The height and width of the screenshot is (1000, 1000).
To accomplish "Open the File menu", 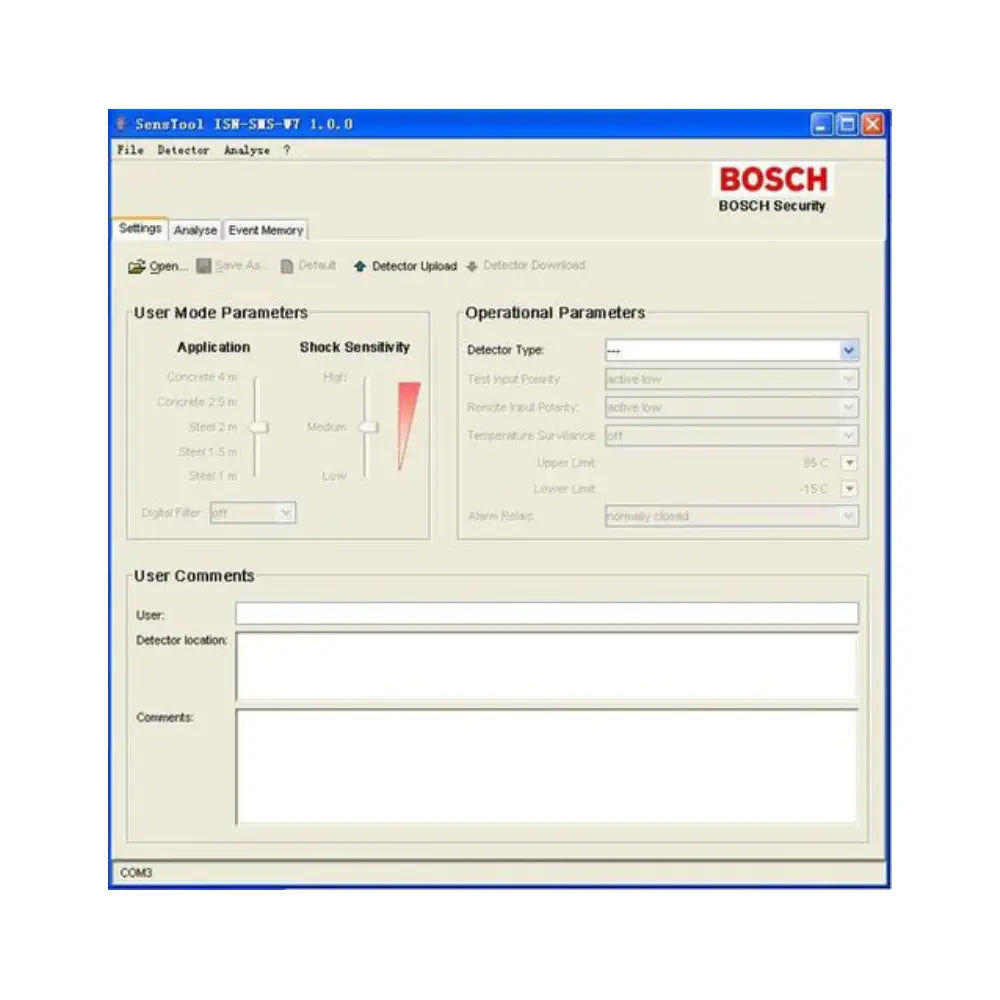I will pyautogui.click(x=130, y=150).
